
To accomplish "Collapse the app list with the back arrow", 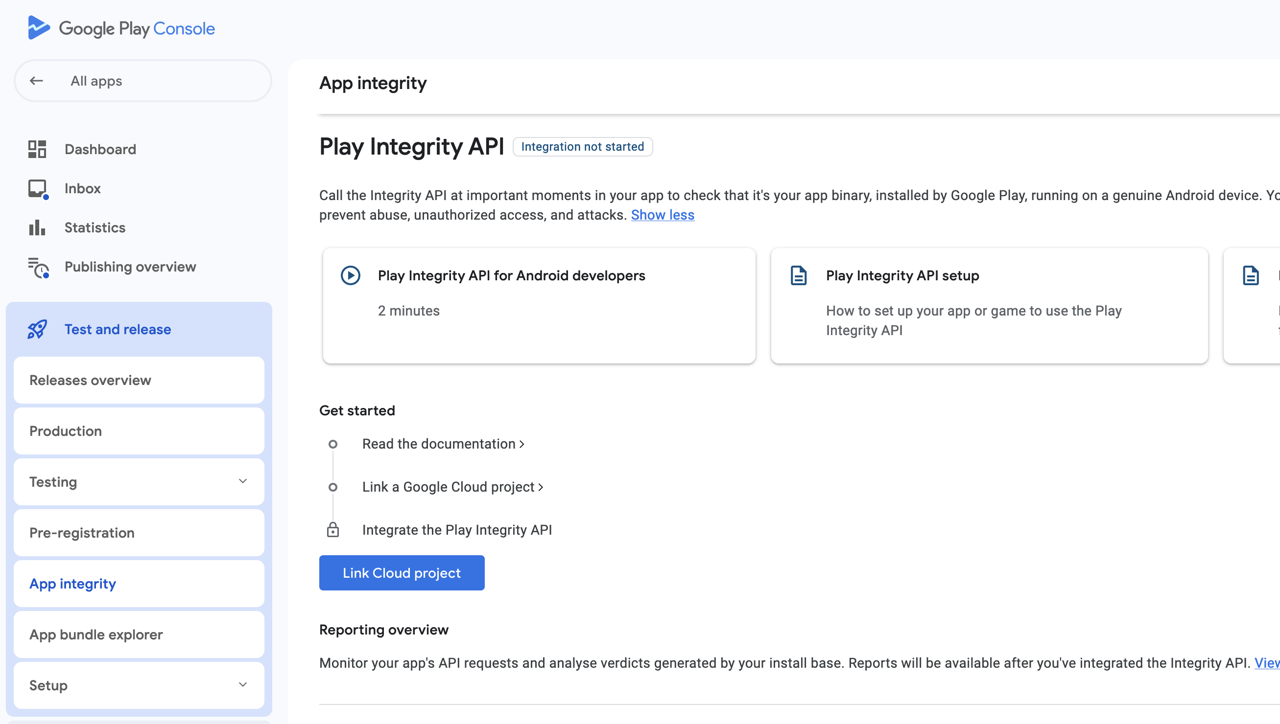I will click(37, 80).
